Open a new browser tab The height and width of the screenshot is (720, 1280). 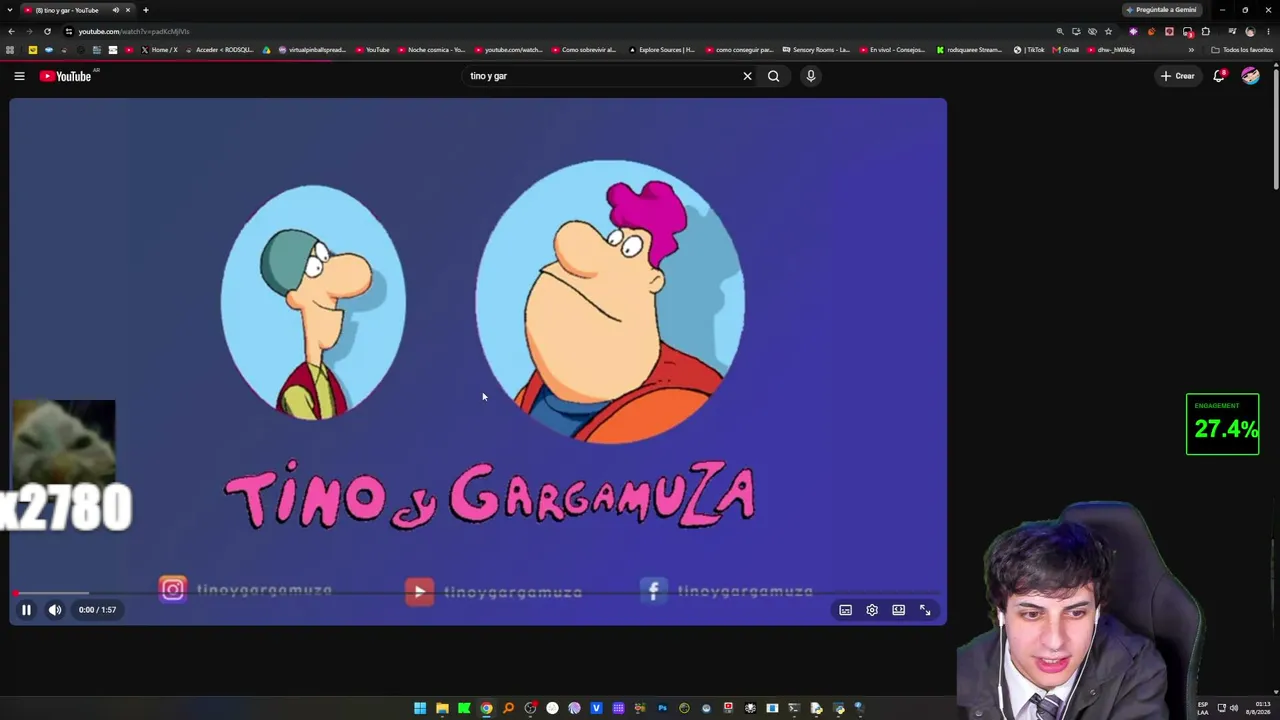point(145,10)
